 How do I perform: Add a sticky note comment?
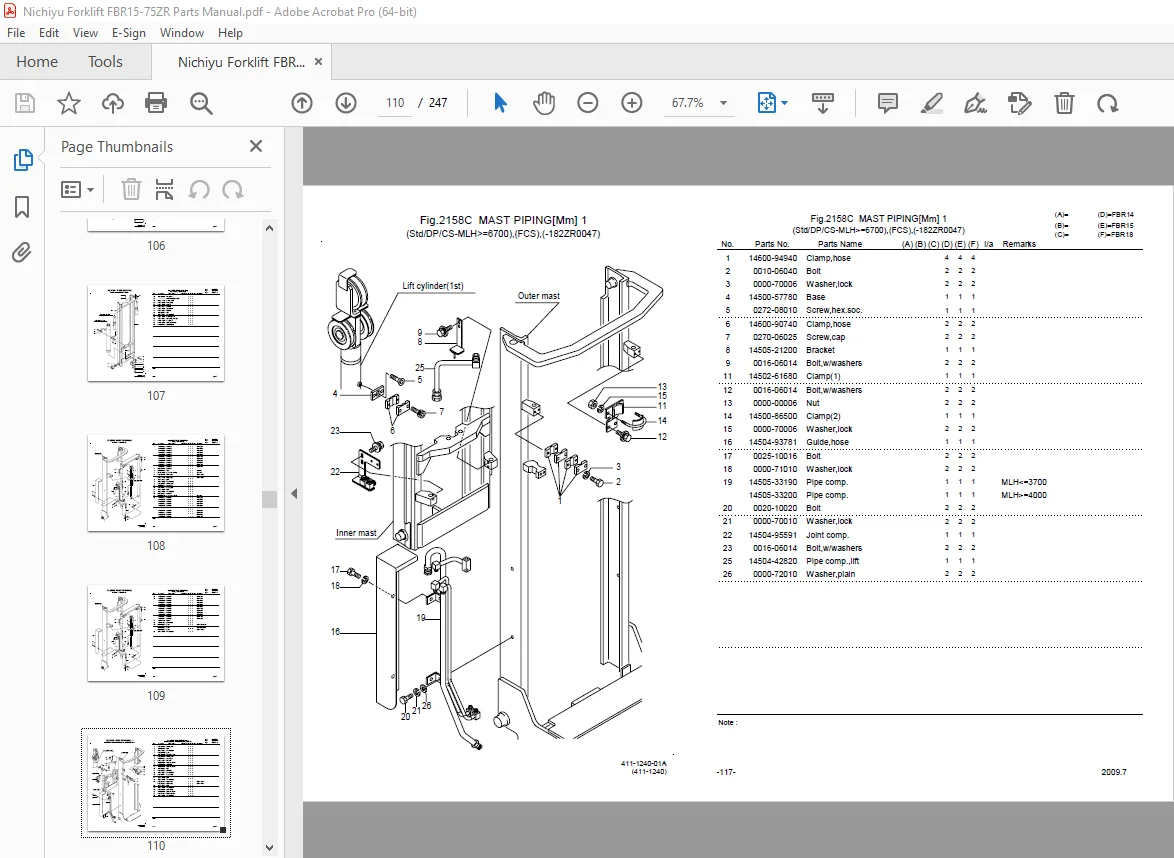[x=887, y=103]
